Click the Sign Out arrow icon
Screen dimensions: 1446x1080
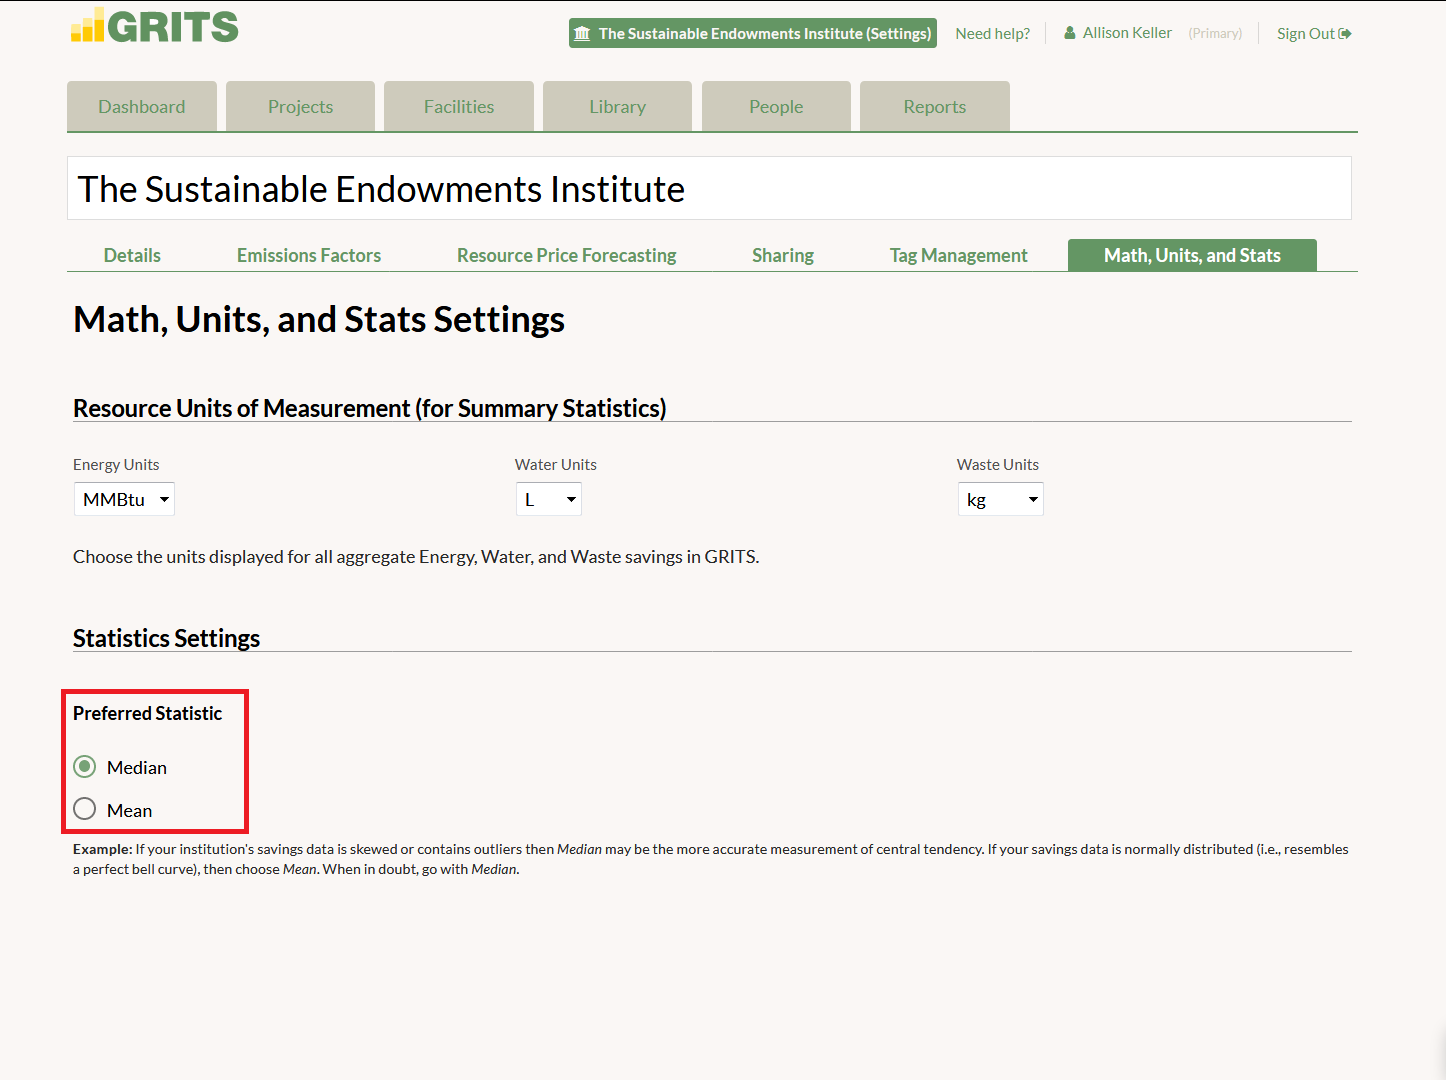pos(1345,34)
